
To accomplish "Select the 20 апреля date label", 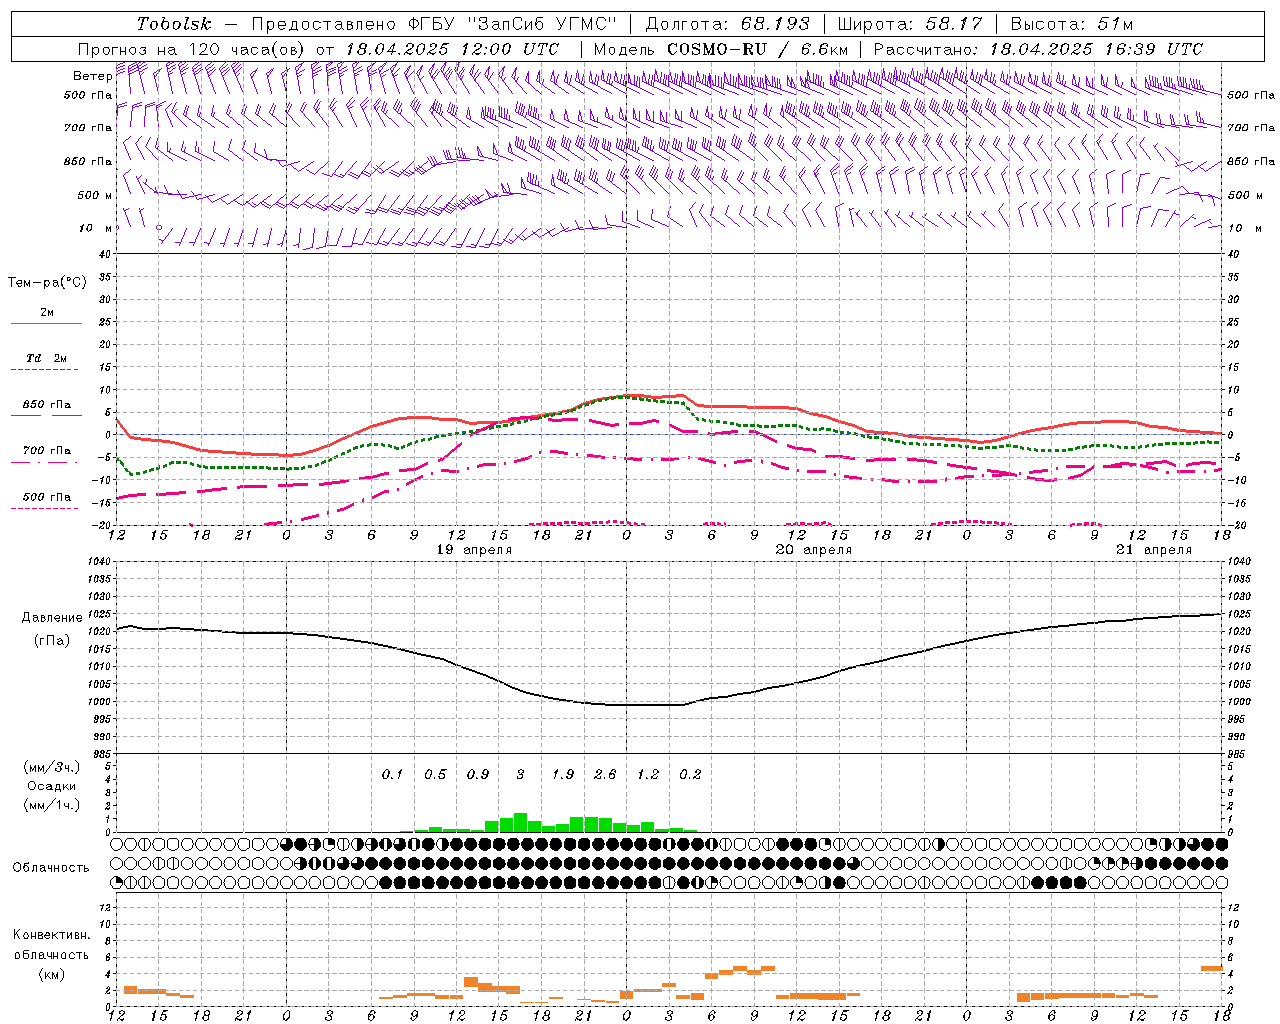I will point(814,550).
